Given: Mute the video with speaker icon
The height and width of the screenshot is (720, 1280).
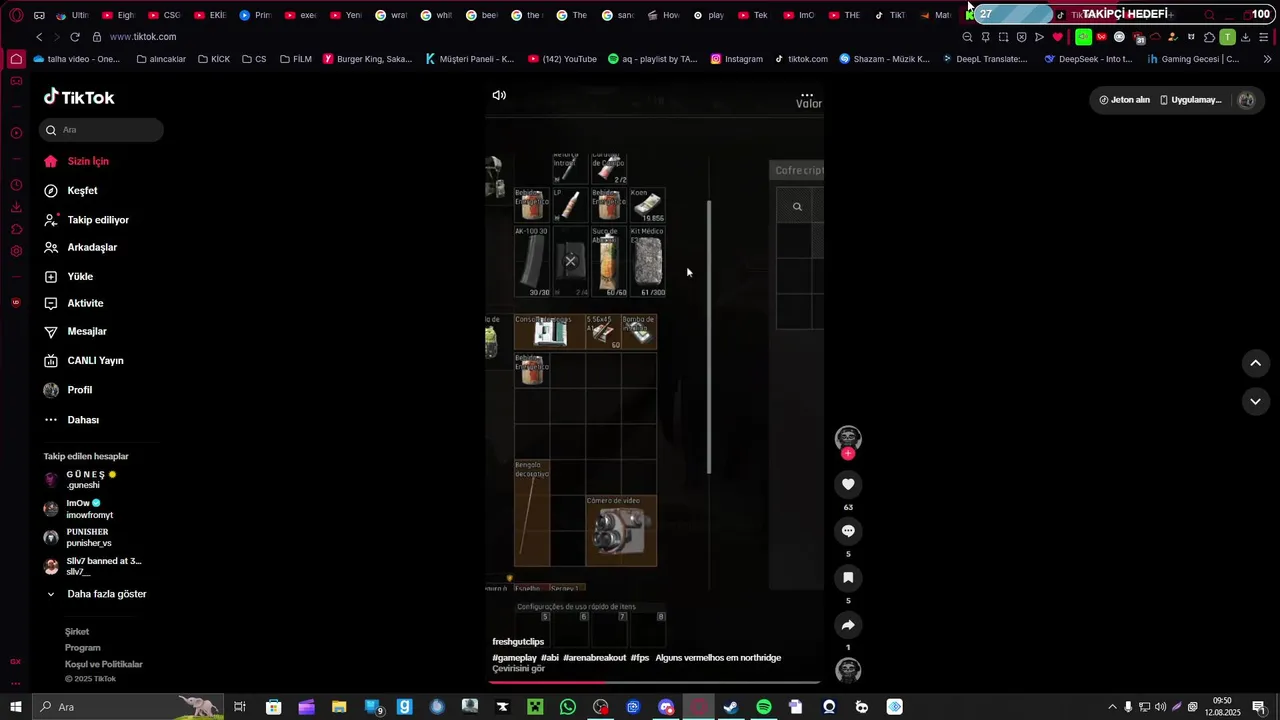Looking at the screenshot, I should pos(499,95).
